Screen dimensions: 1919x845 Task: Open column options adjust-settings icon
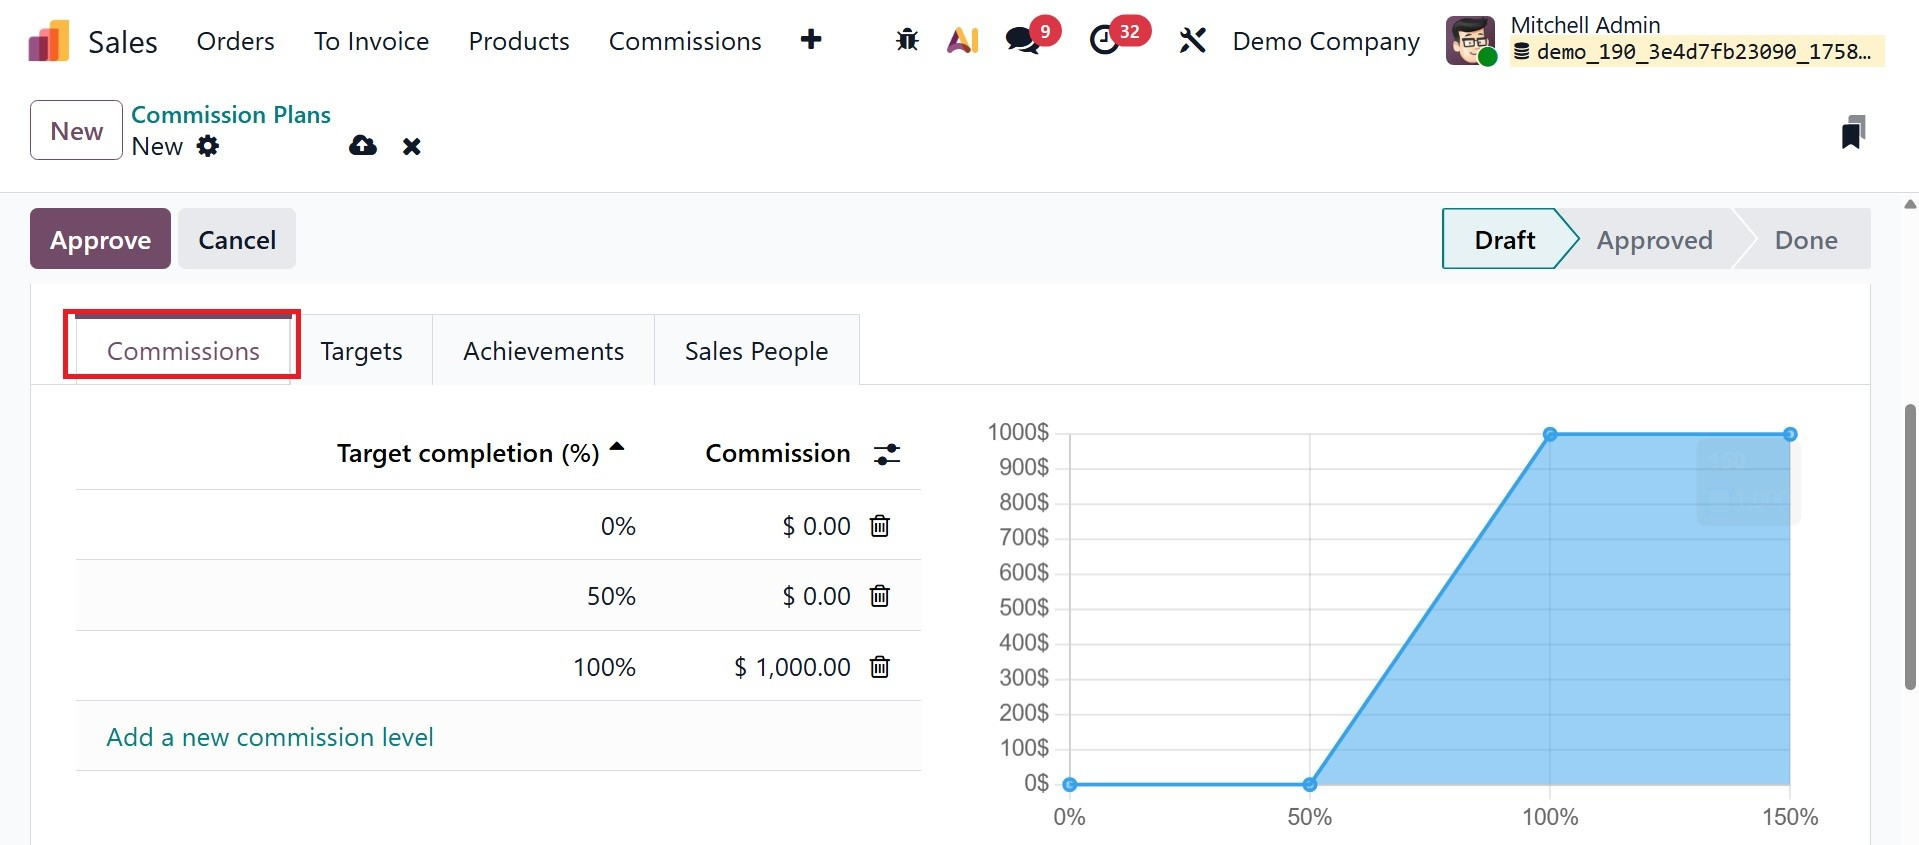[x=887, y=454]
